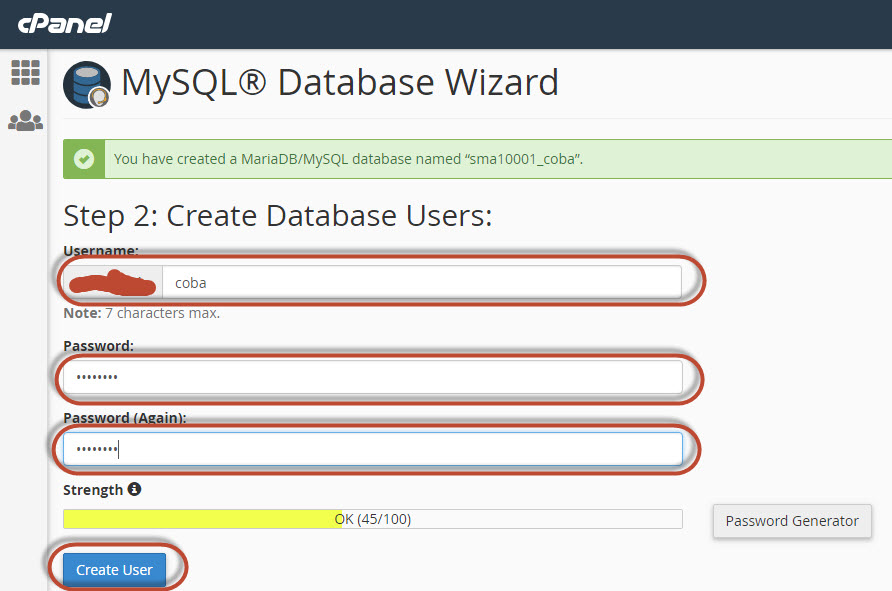Image resolution: width=892 pixels, height=591 pixels.
Task: Focus the Username field containing "coba"
Action: pos(420,282)
